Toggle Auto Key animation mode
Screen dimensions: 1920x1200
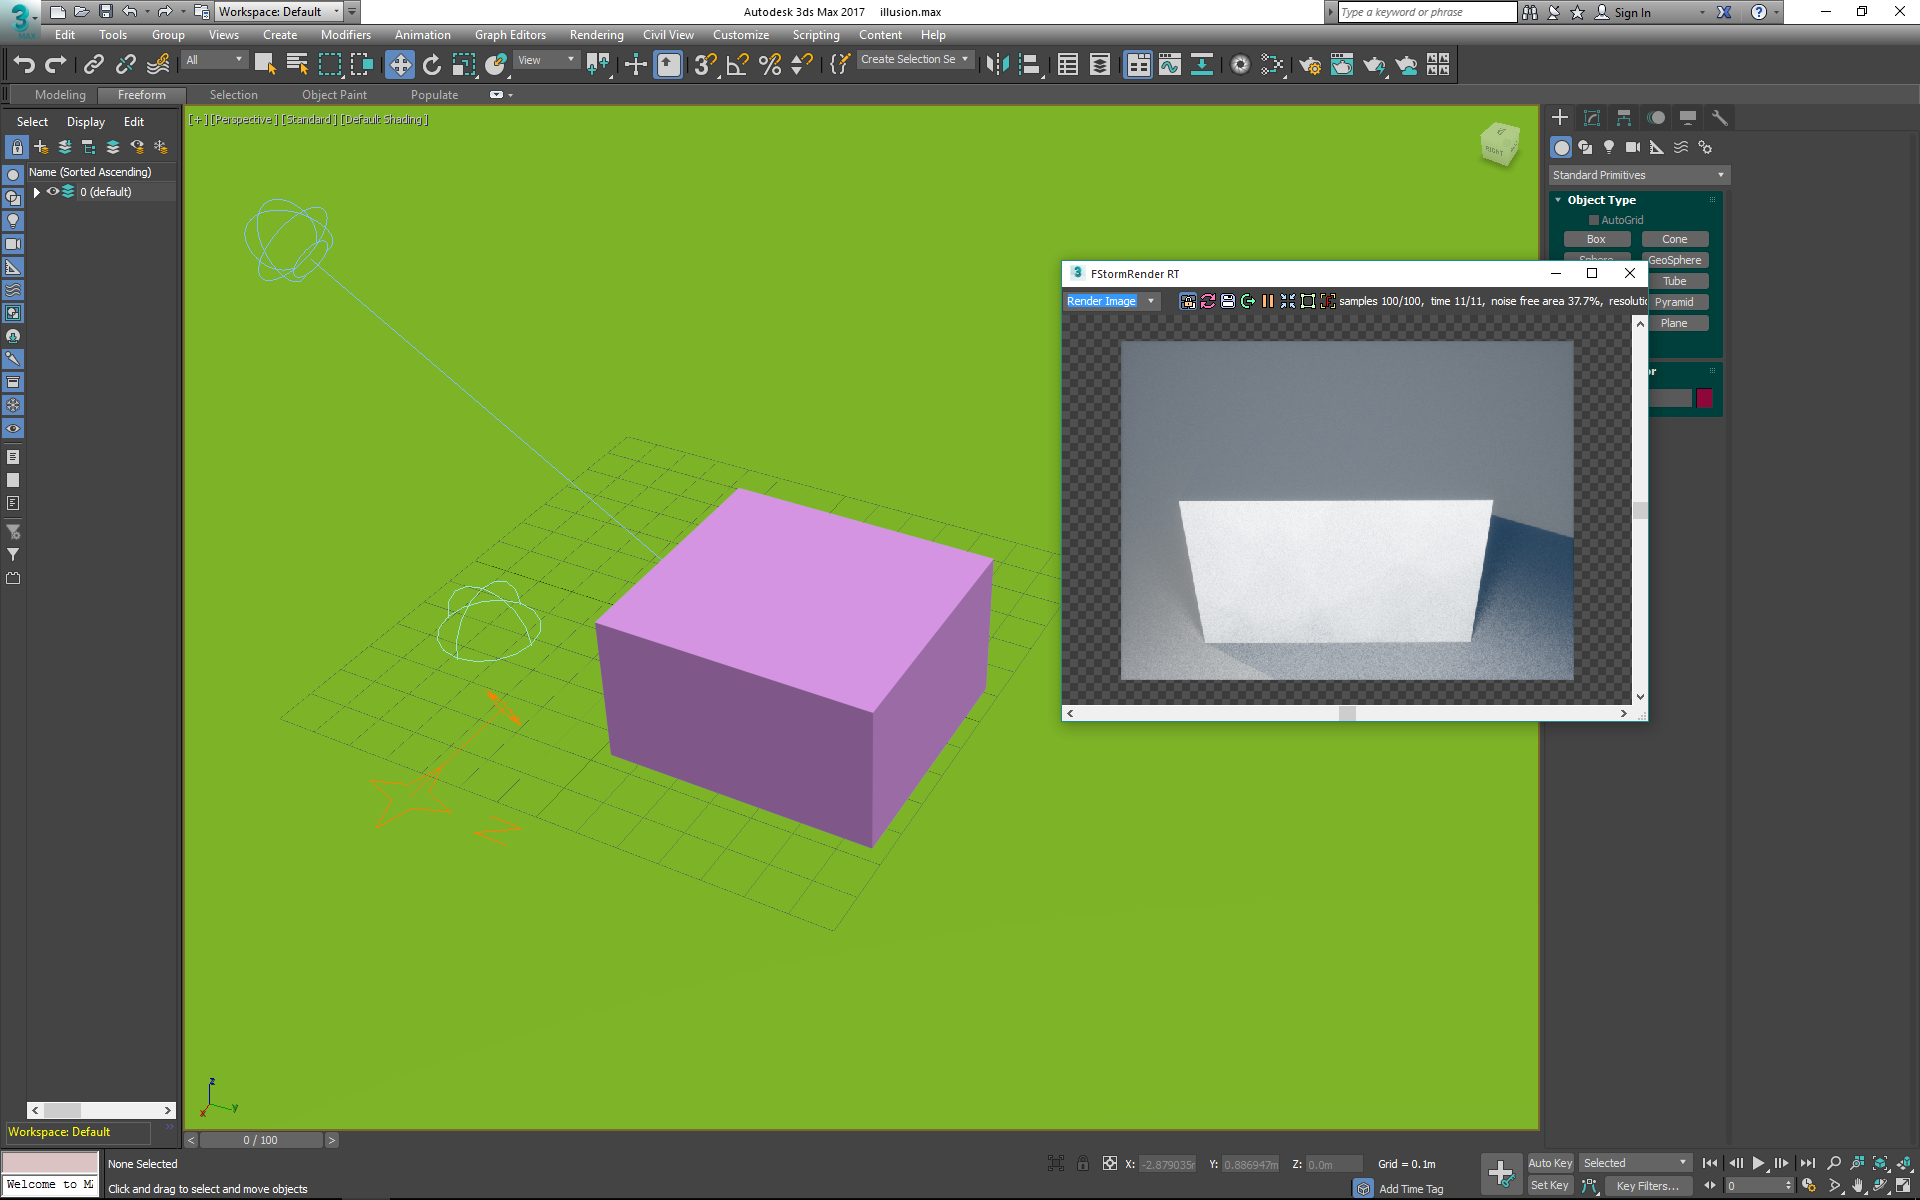point(1550,1163)
